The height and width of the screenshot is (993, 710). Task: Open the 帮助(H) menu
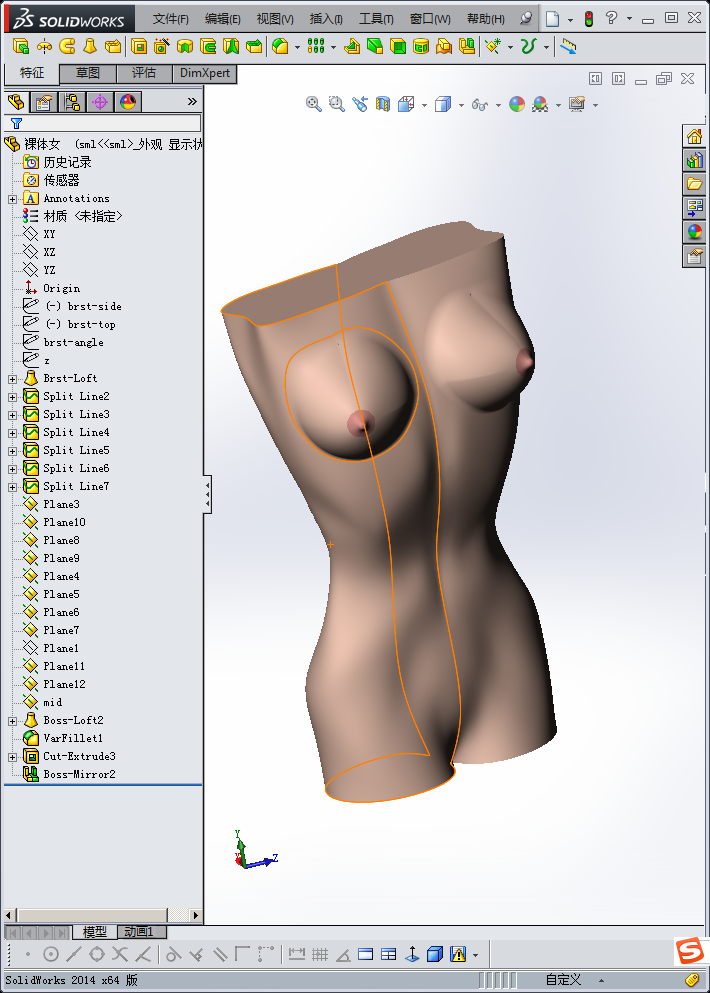pyautogui.click(x=486, y=19)
